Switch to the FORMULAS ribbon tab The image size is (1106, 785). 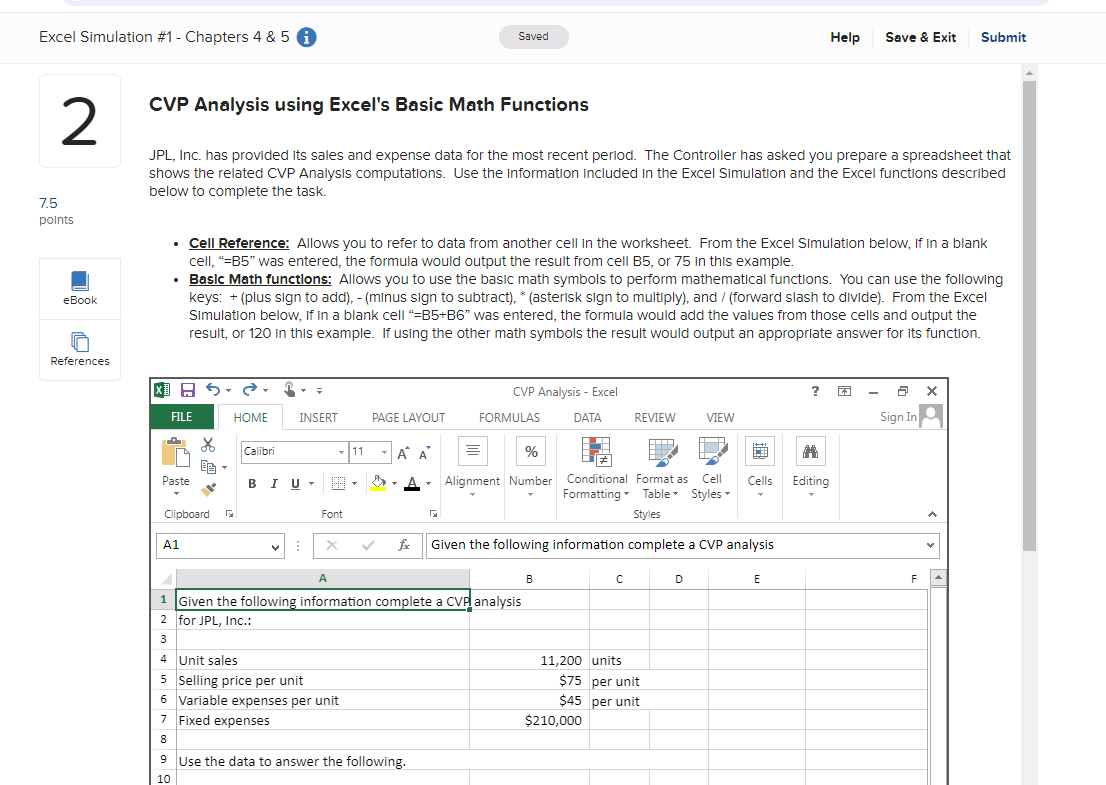(x=509, y=417)
